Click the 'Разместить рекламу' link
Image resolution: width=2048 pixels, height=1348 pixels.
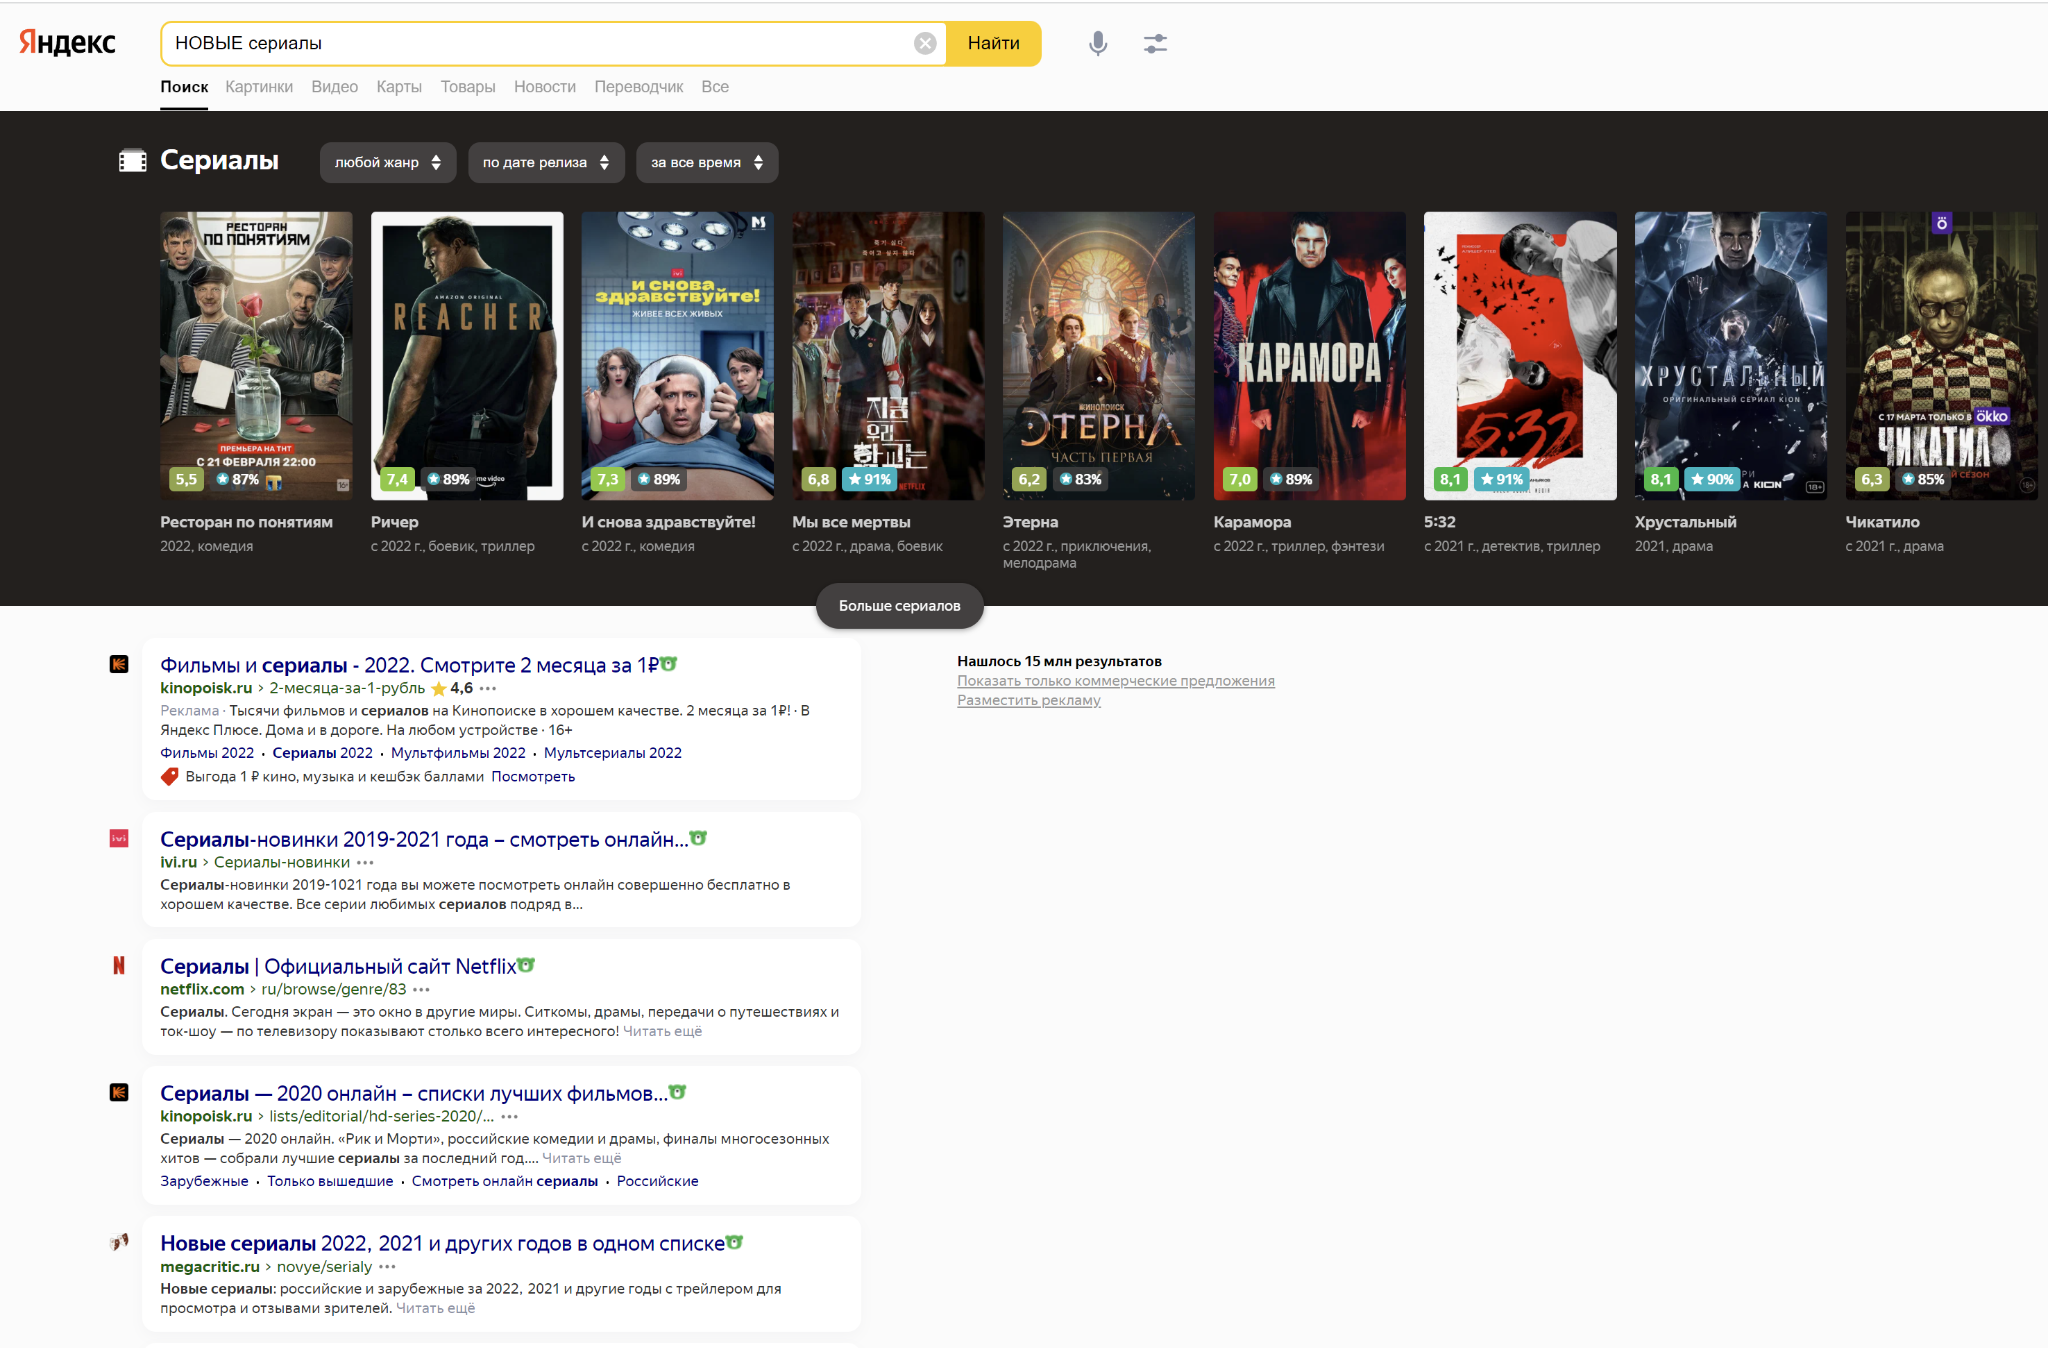pyautogui.click(x=1029, y=700)
